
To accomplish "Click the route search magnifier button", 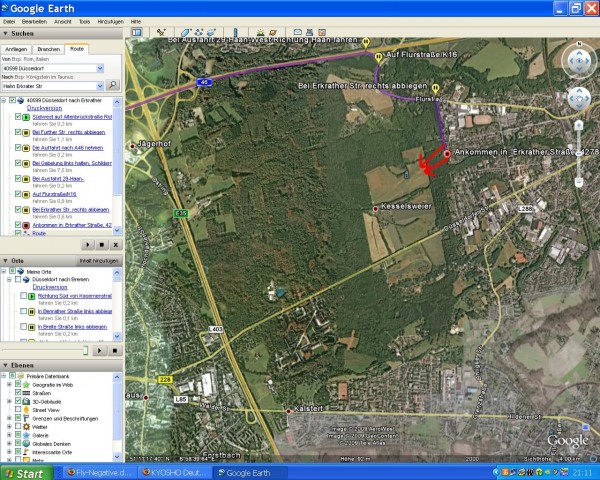I will click(113, 85).
